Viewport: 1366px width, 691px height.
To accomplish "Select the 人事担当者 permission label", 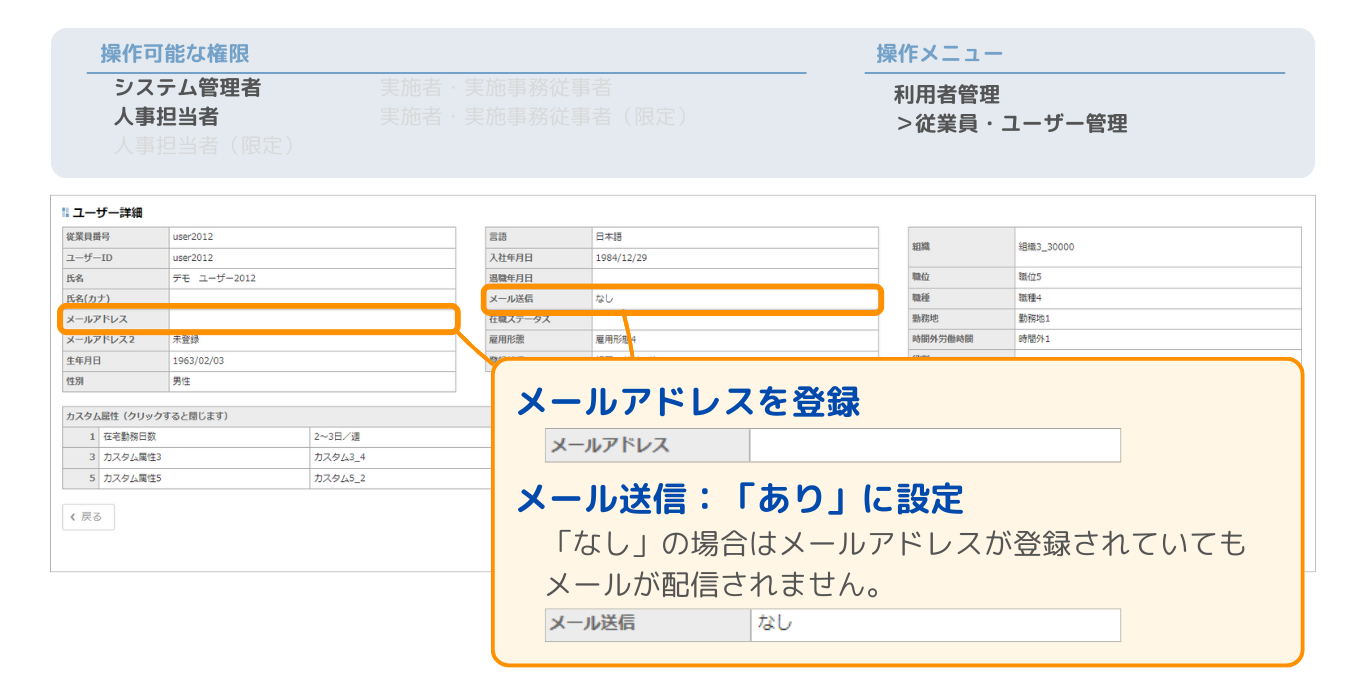I will point(166,117).
